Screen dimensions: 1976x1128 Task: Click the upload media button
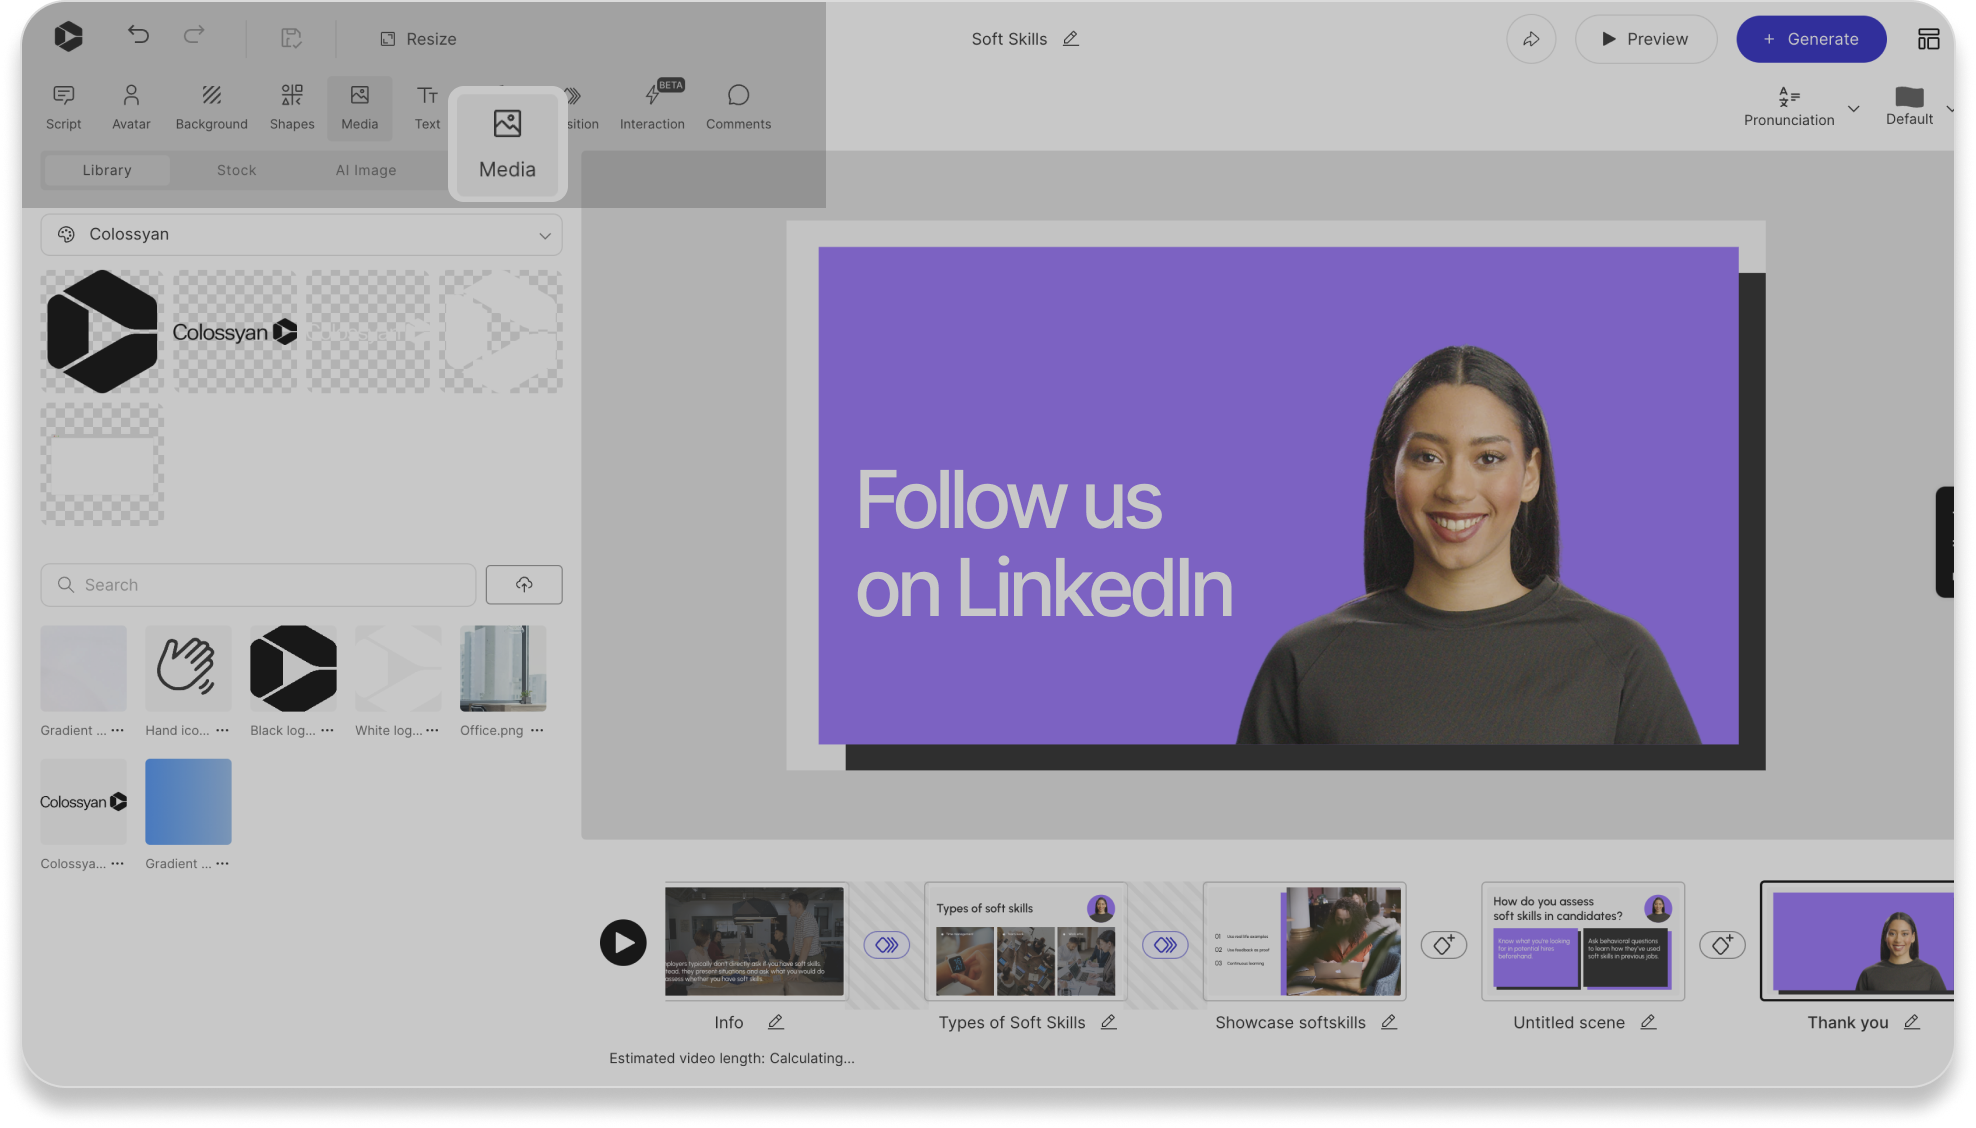[524, 585]
